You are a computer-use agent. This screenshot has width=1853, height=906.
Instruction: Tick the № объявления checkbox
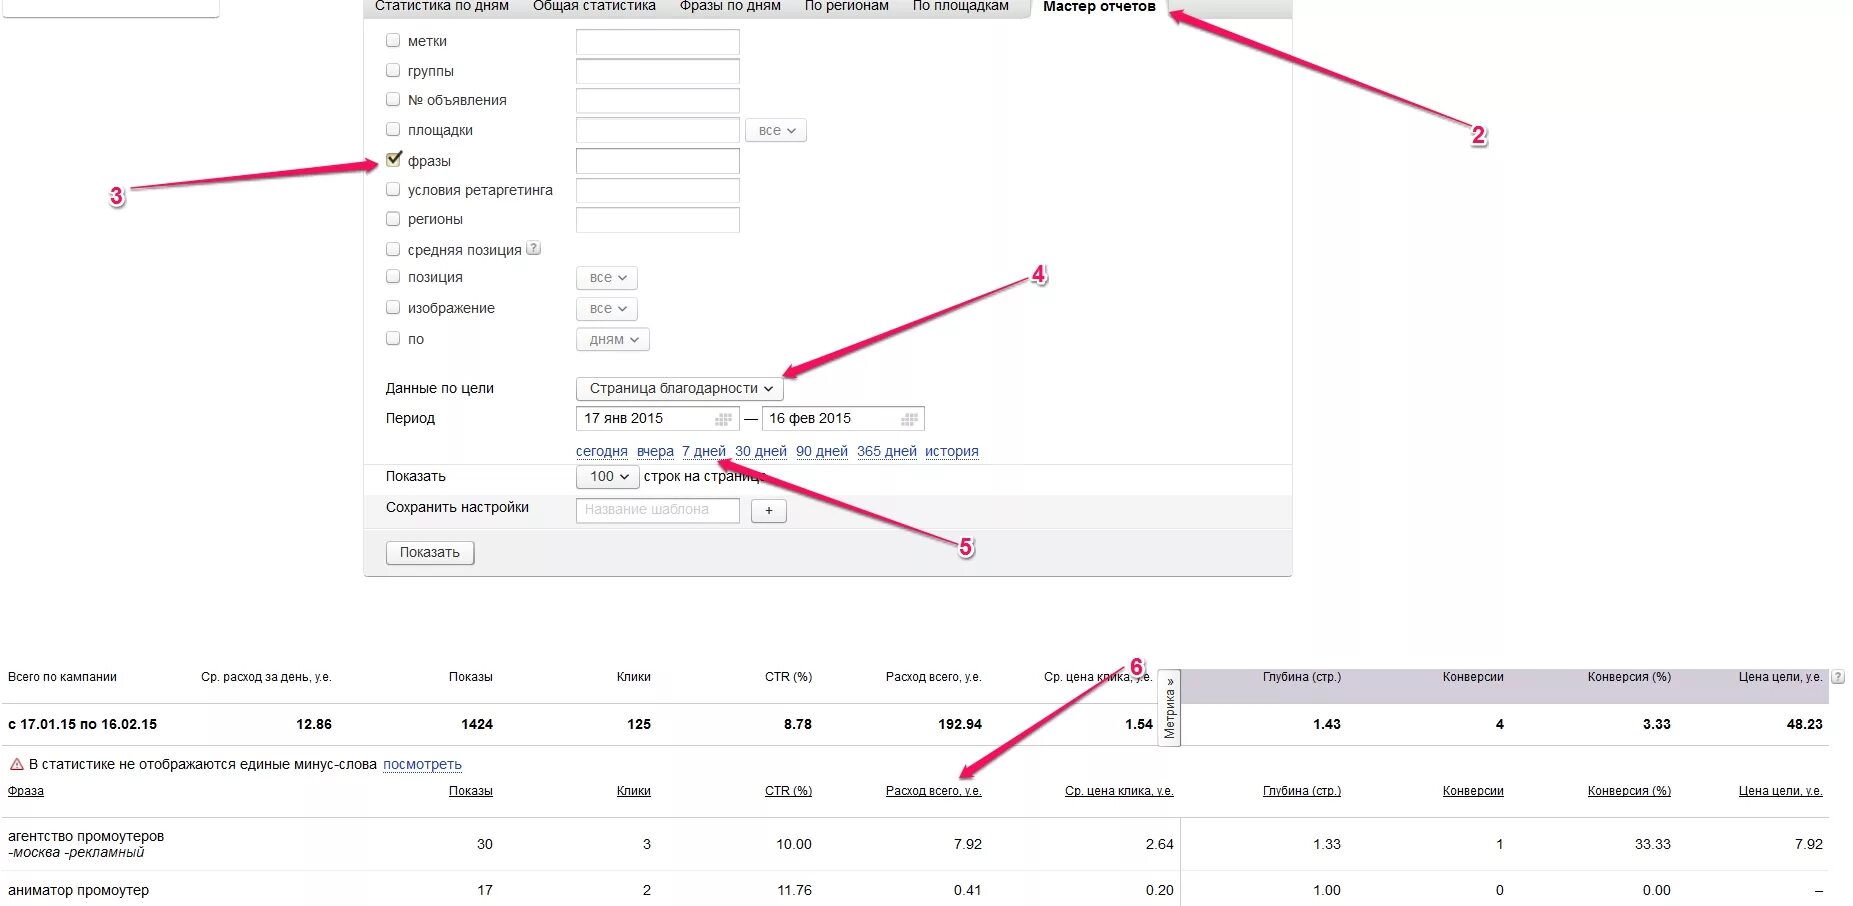click(393, 99)
